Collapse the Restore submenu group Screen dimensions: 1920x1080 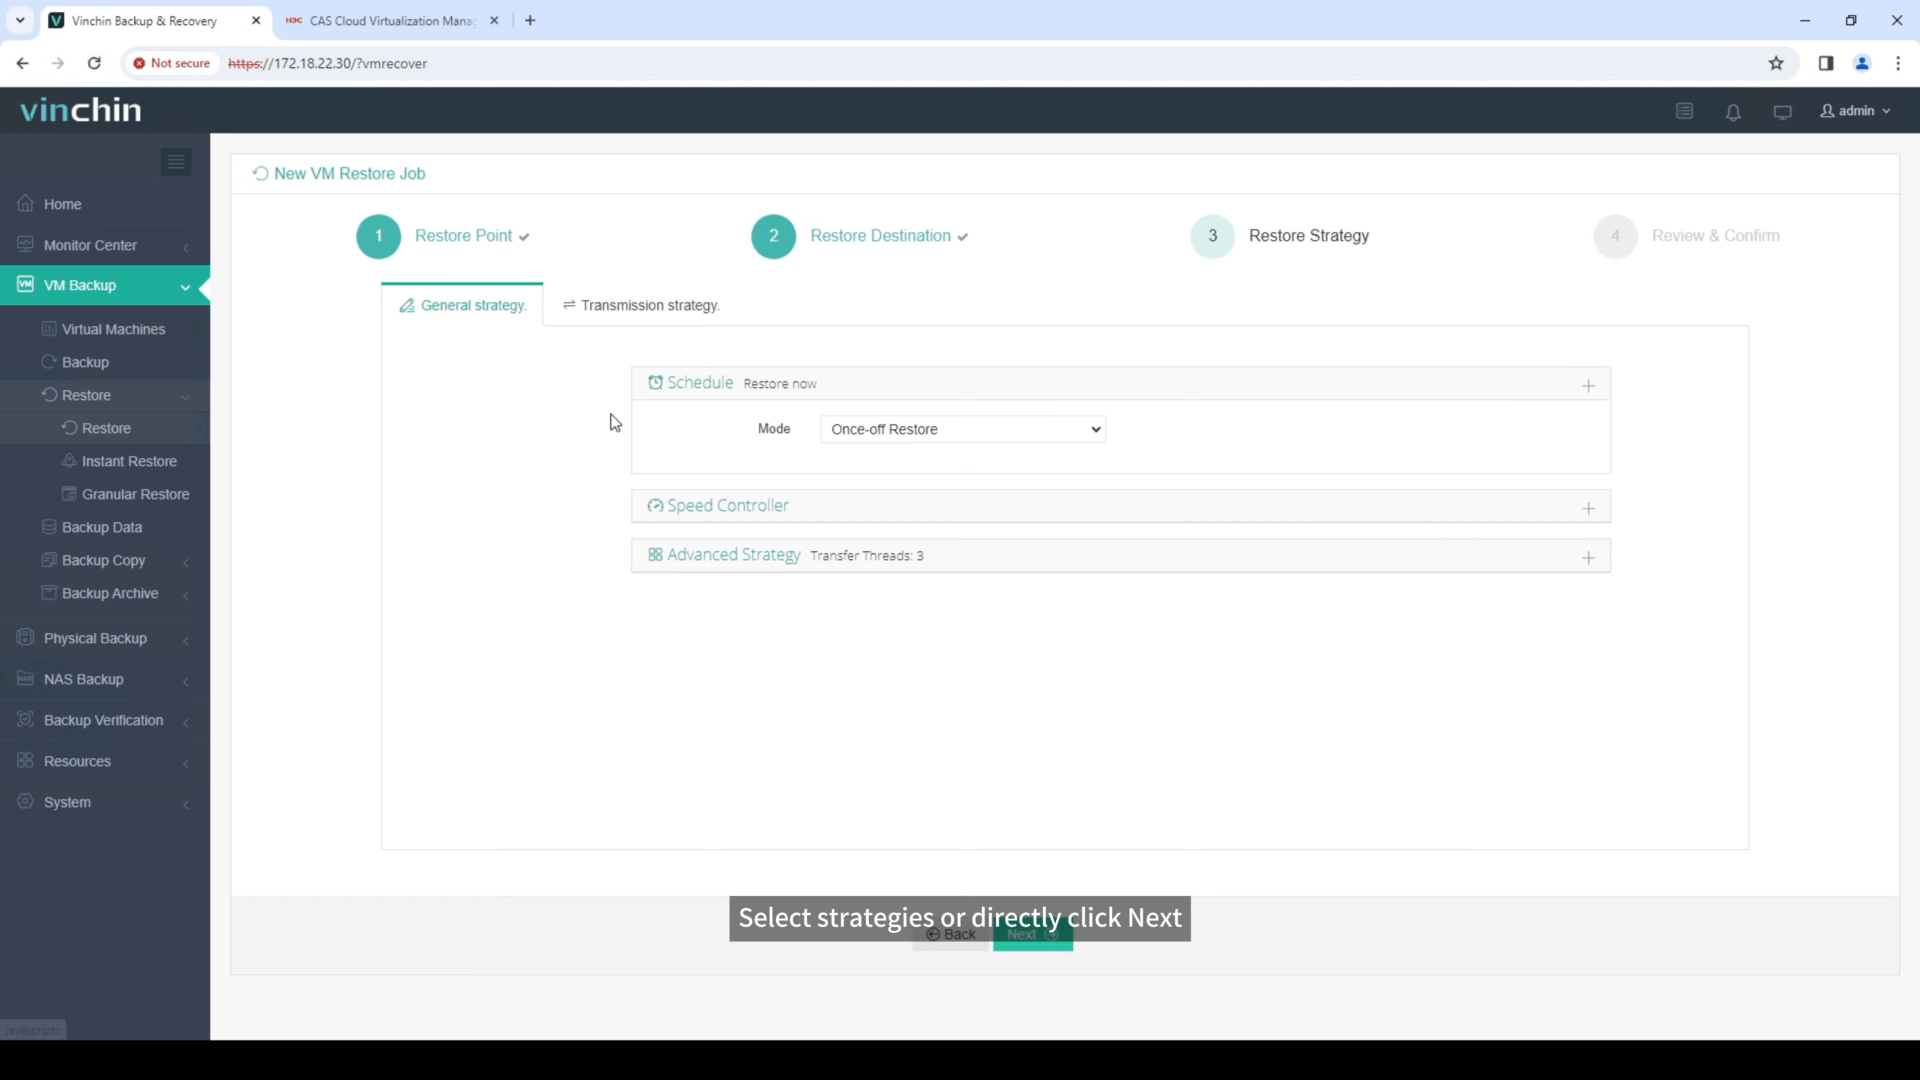click(105, 395)
